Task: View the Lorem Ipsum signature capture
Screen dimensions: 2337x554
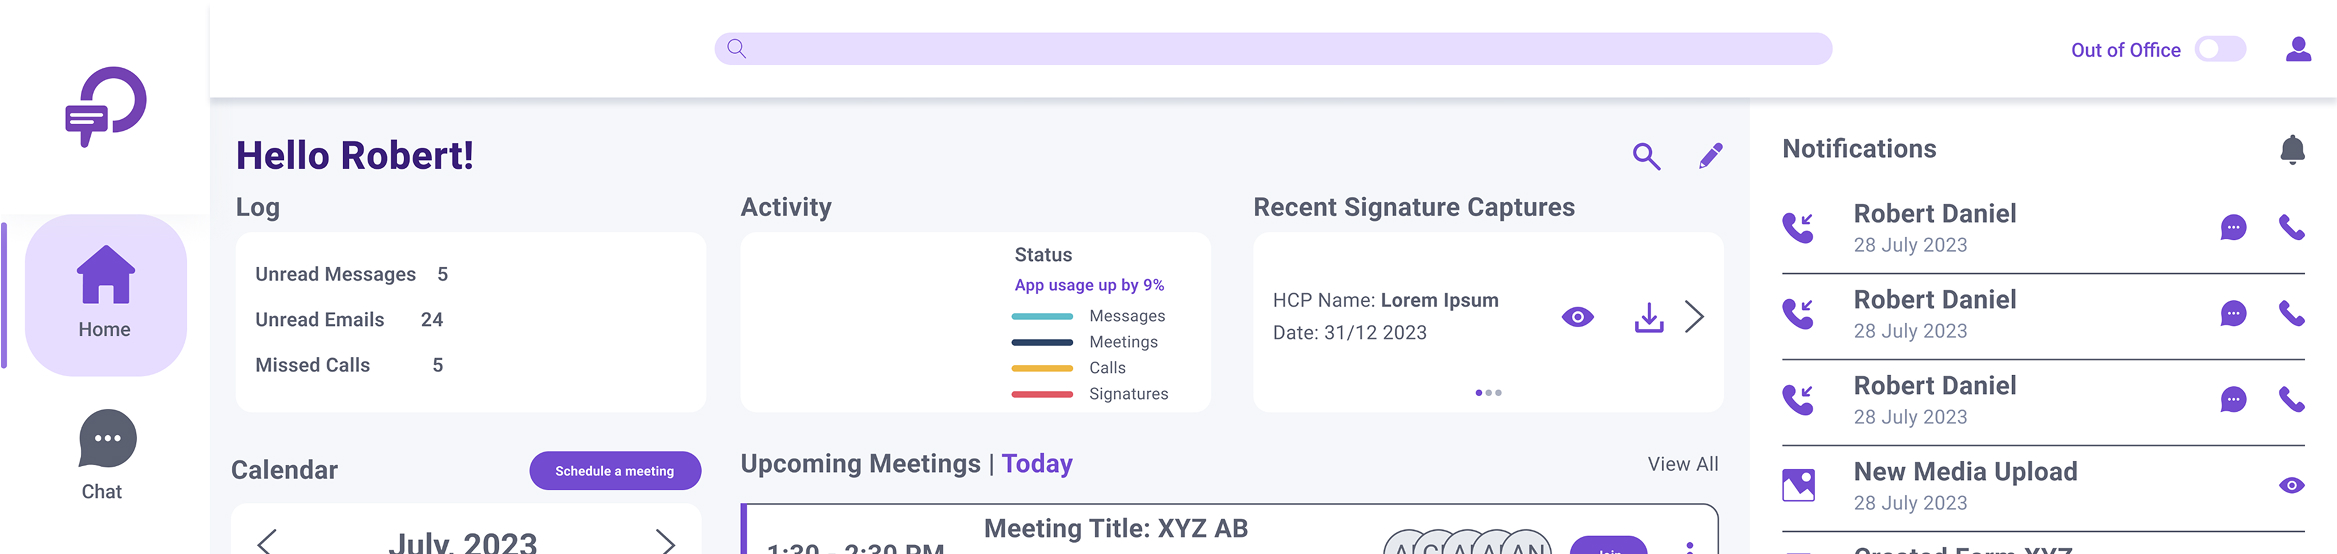Action: click(x=1577, y=317)
